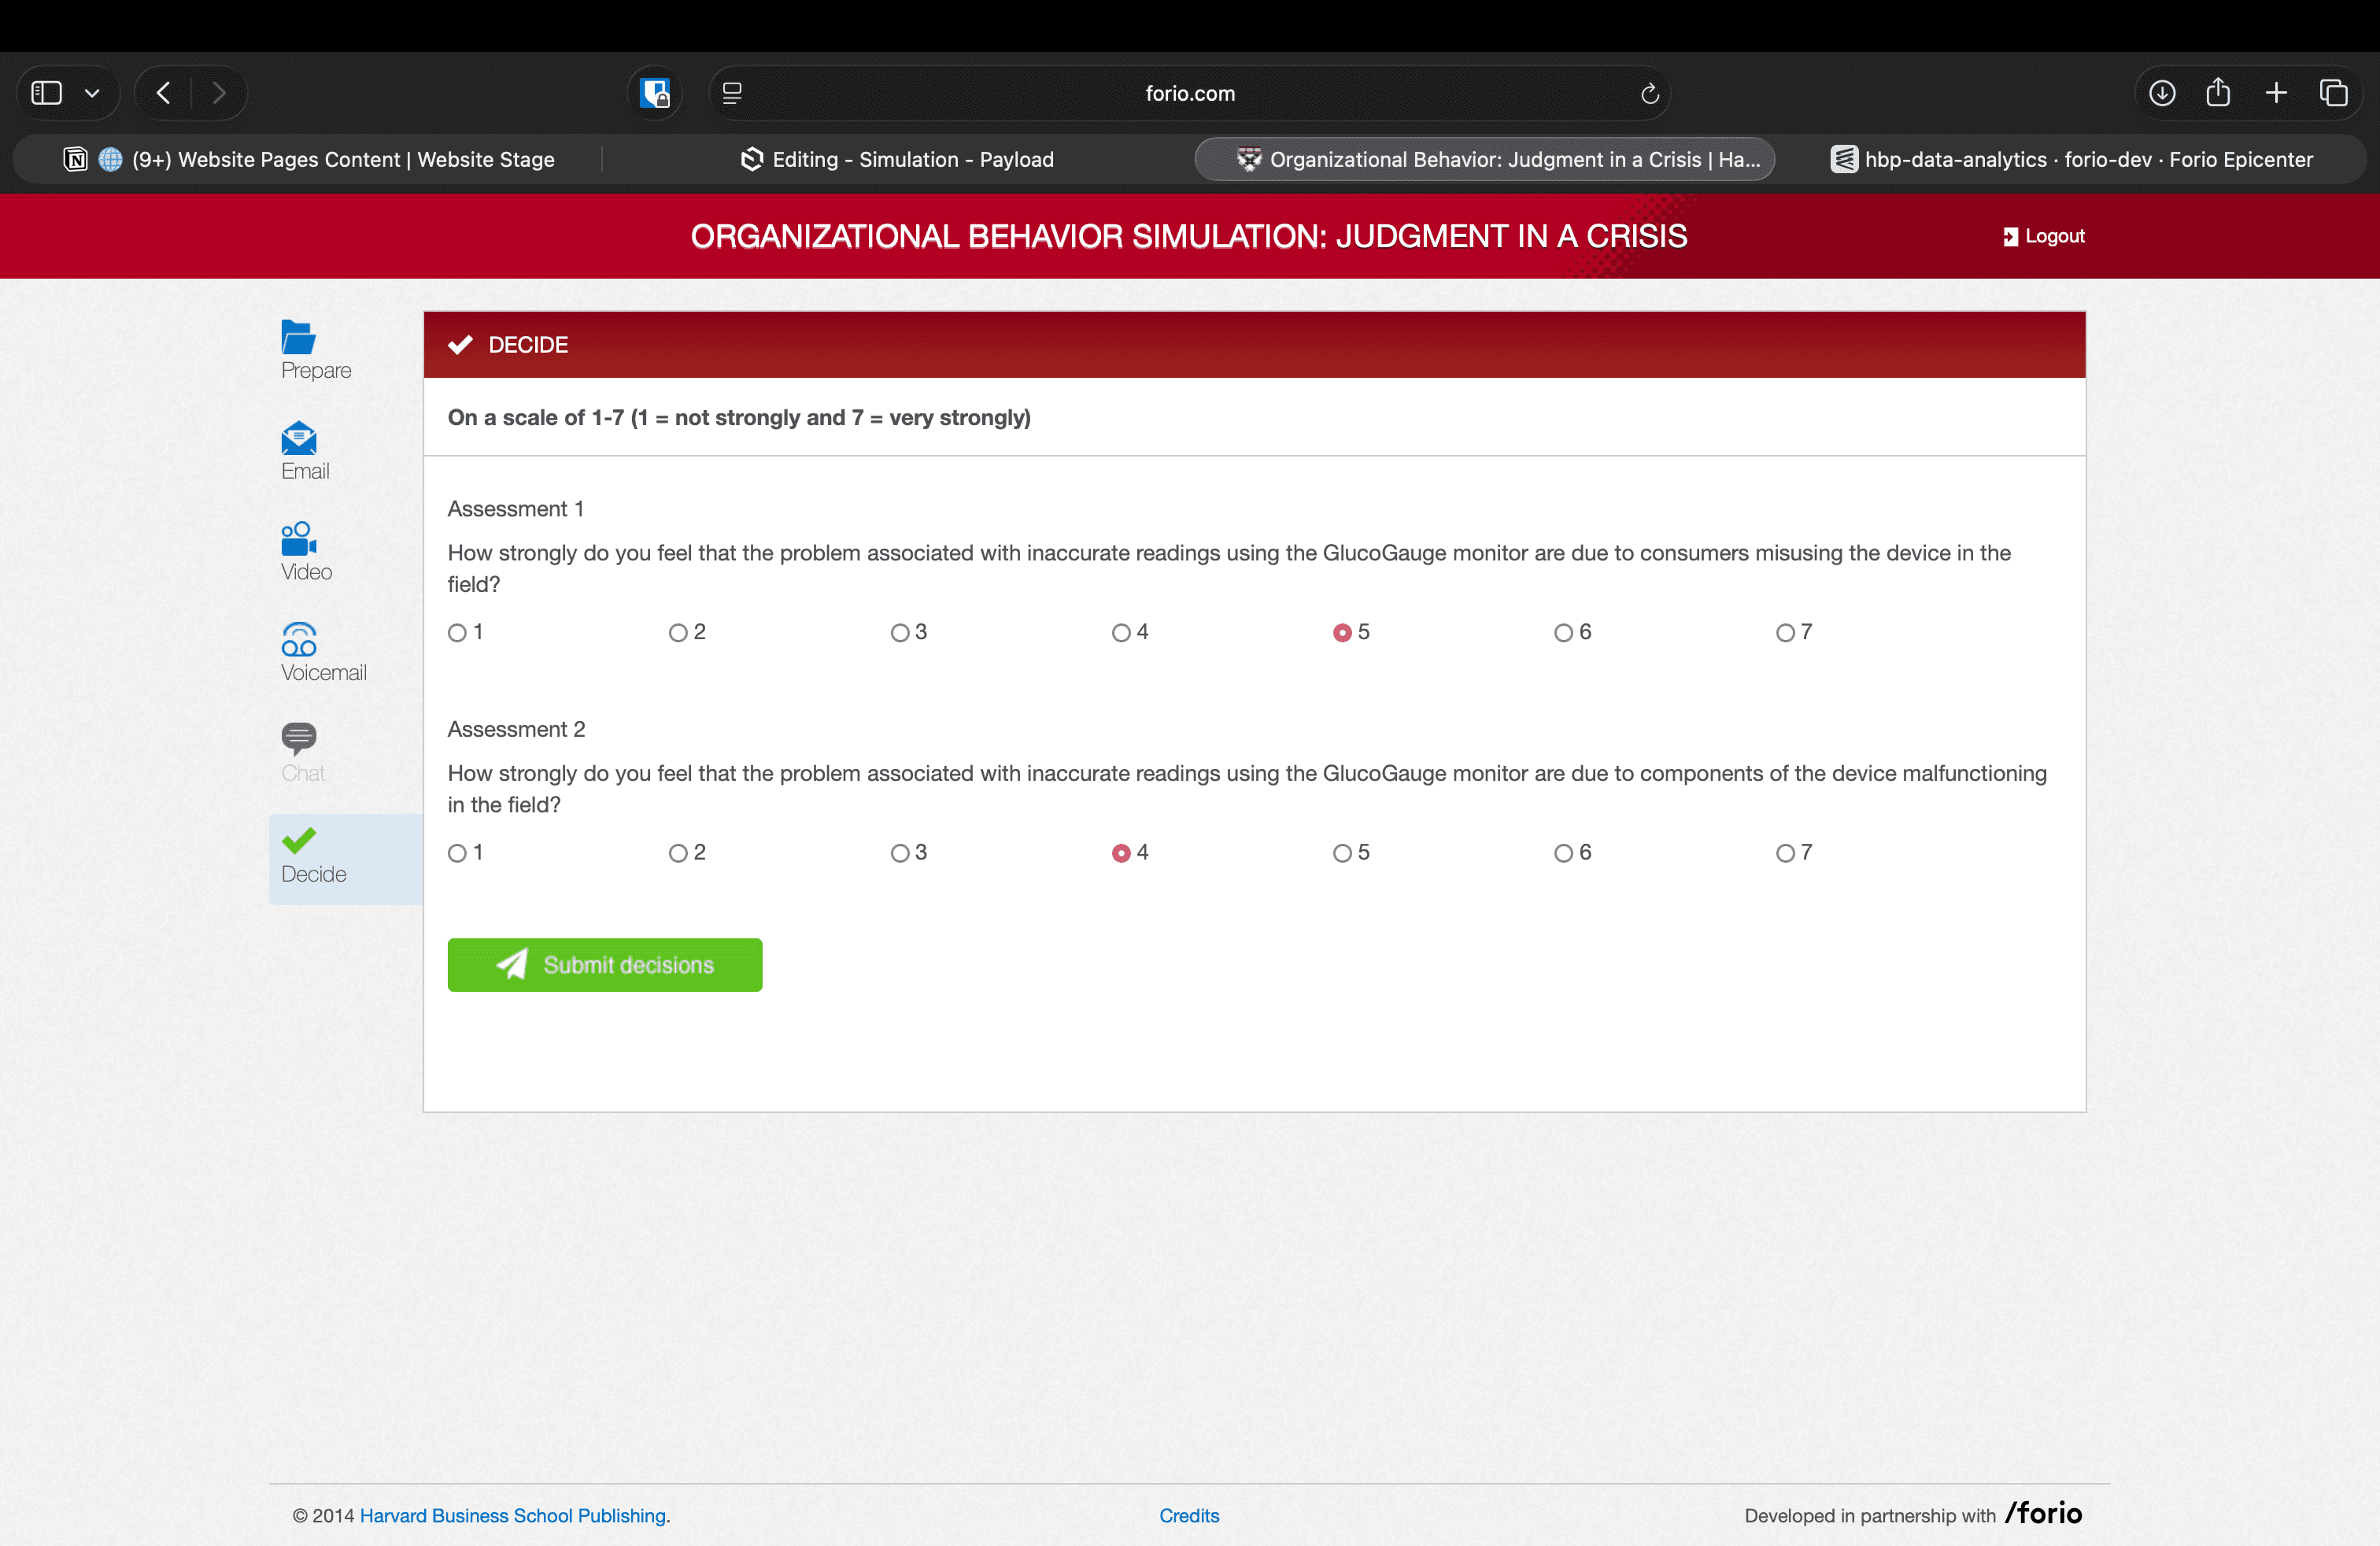Choose rating 3 for Assessment 1
This screenshot has width=2380, height=1546.
click(900, 633)
